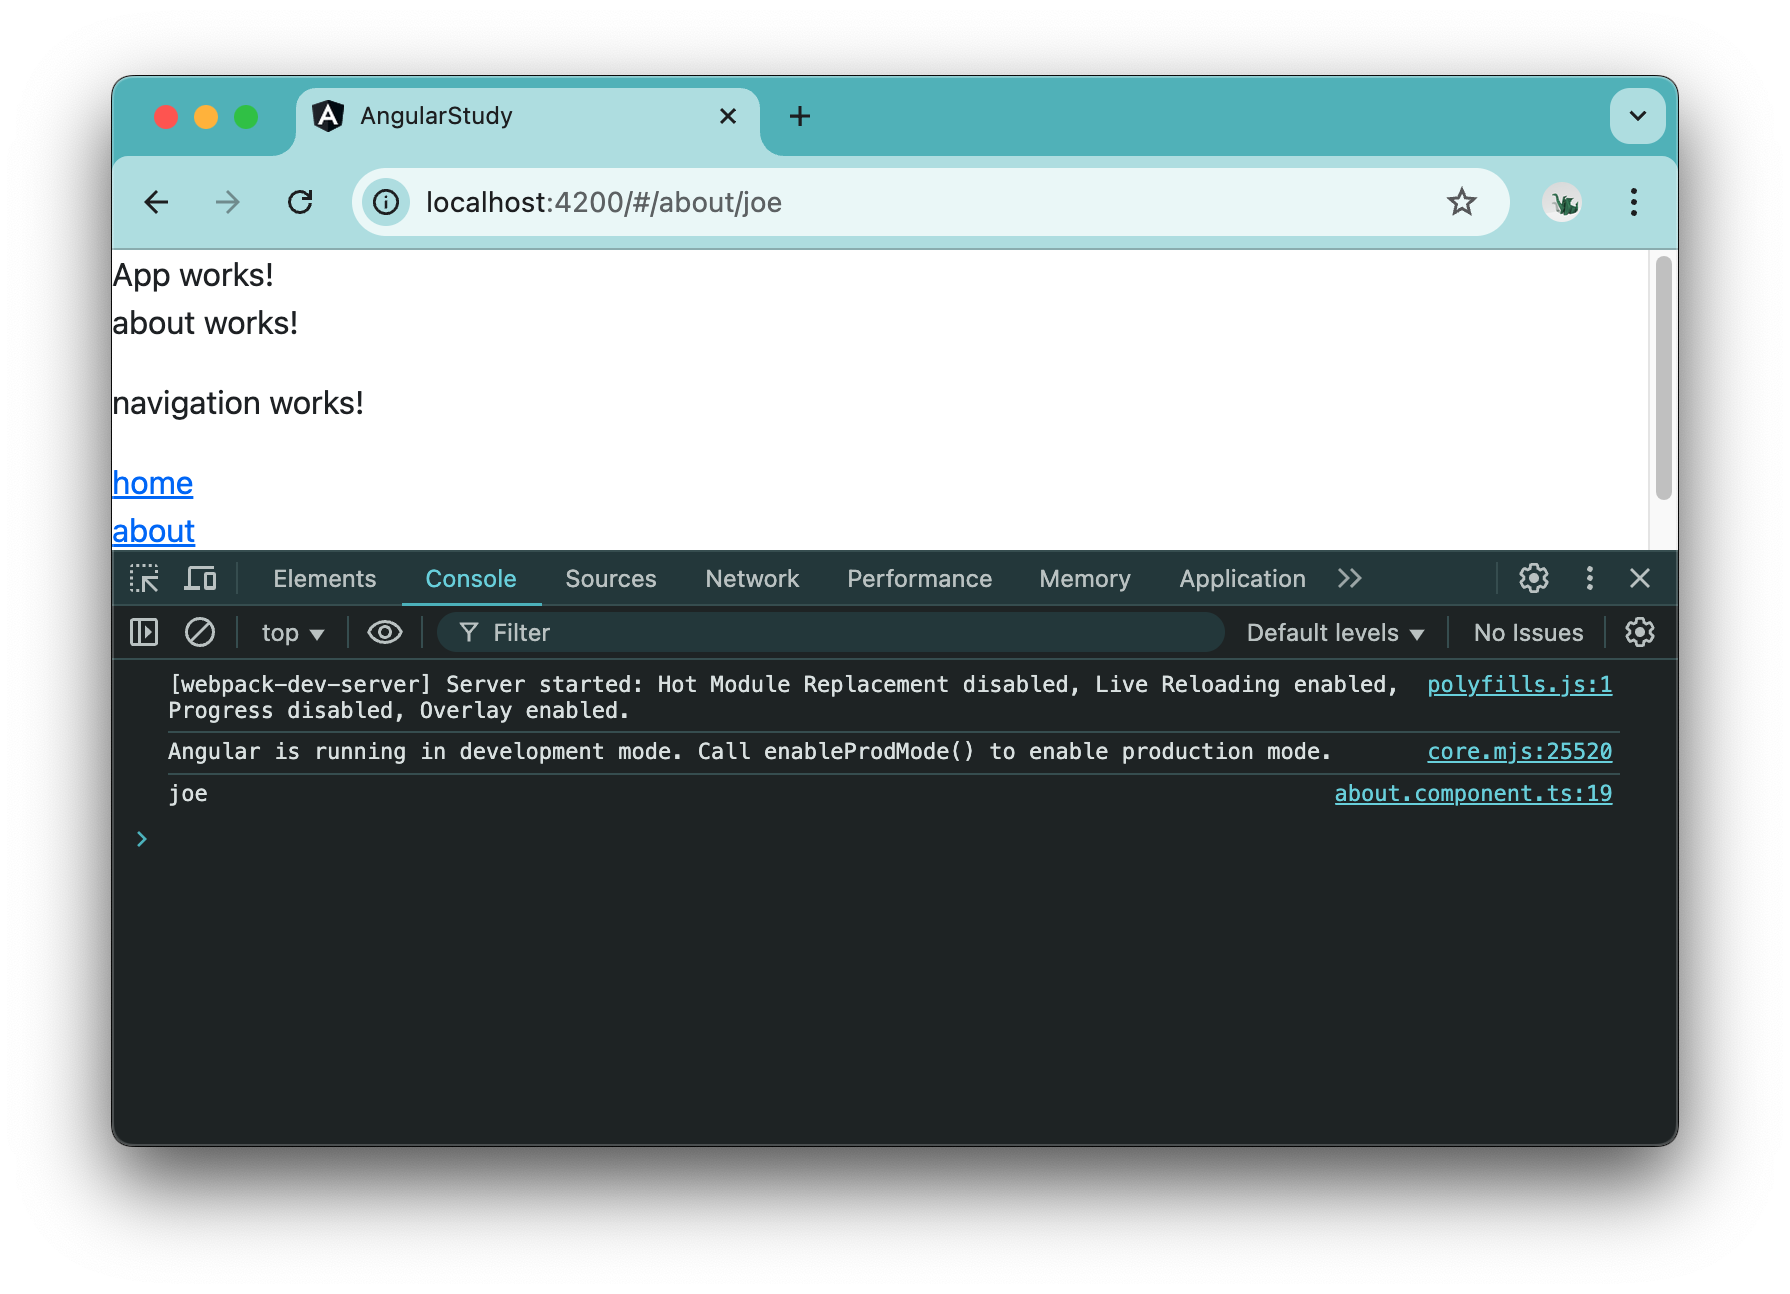Bookmark the page with the star
1790x1294 pixels.
tap(1462, 202)
